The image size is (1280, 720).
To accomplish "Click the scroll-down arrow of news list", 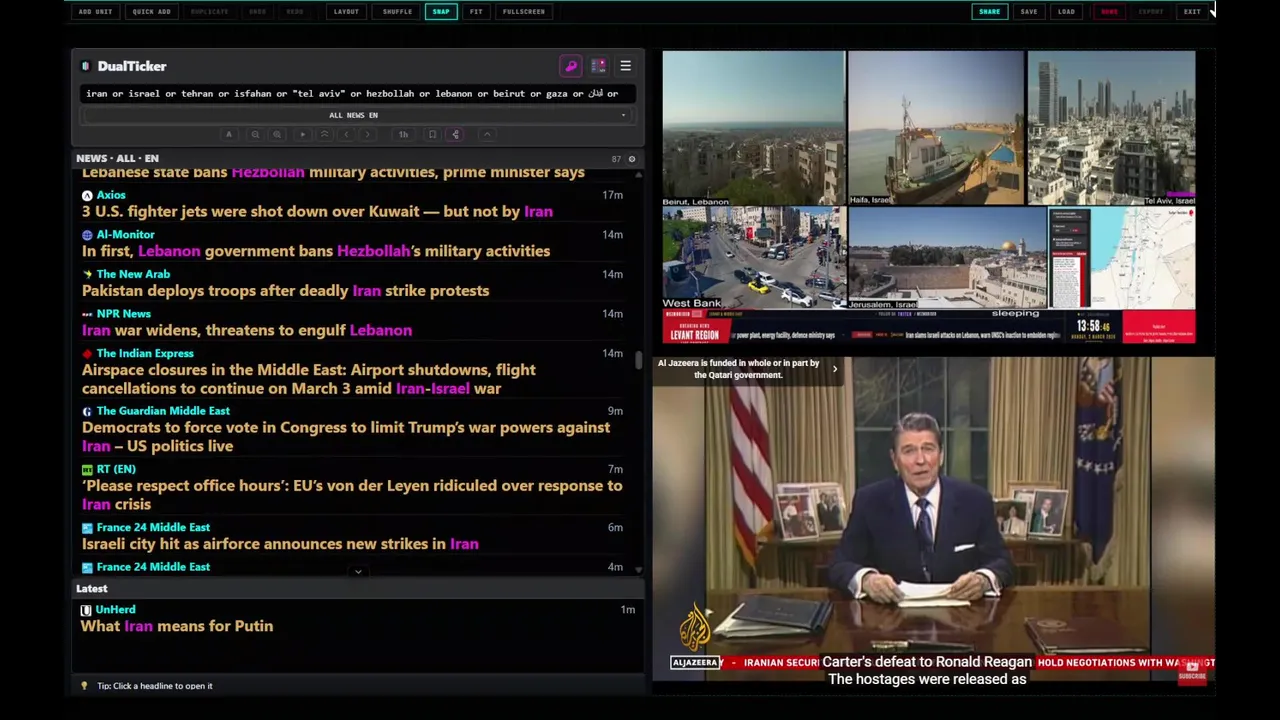I will [639, 570].
